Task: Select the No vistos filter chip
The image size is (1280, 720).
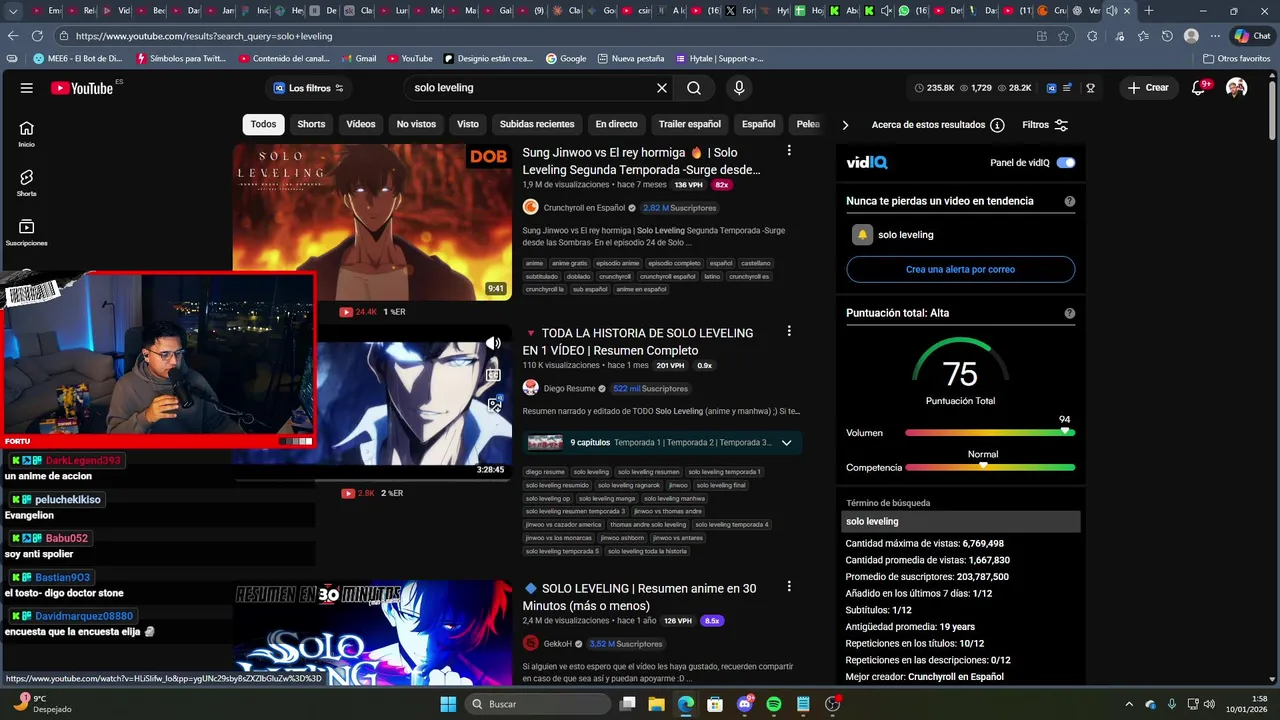Action: pyautogui.click(x=416, y=125)
